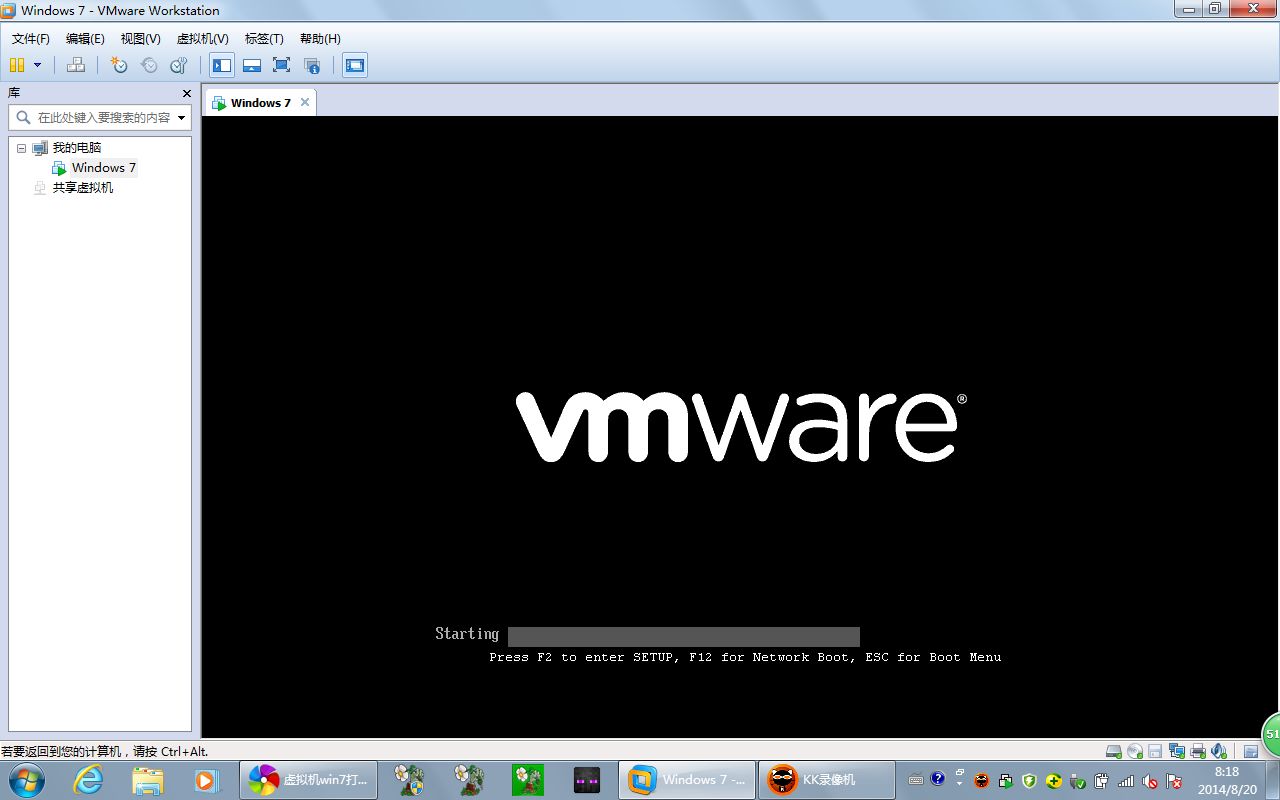Click the CD/DVD drive status icon
The width and height of the screenshot is (1280, 800).
(1134, 751)
